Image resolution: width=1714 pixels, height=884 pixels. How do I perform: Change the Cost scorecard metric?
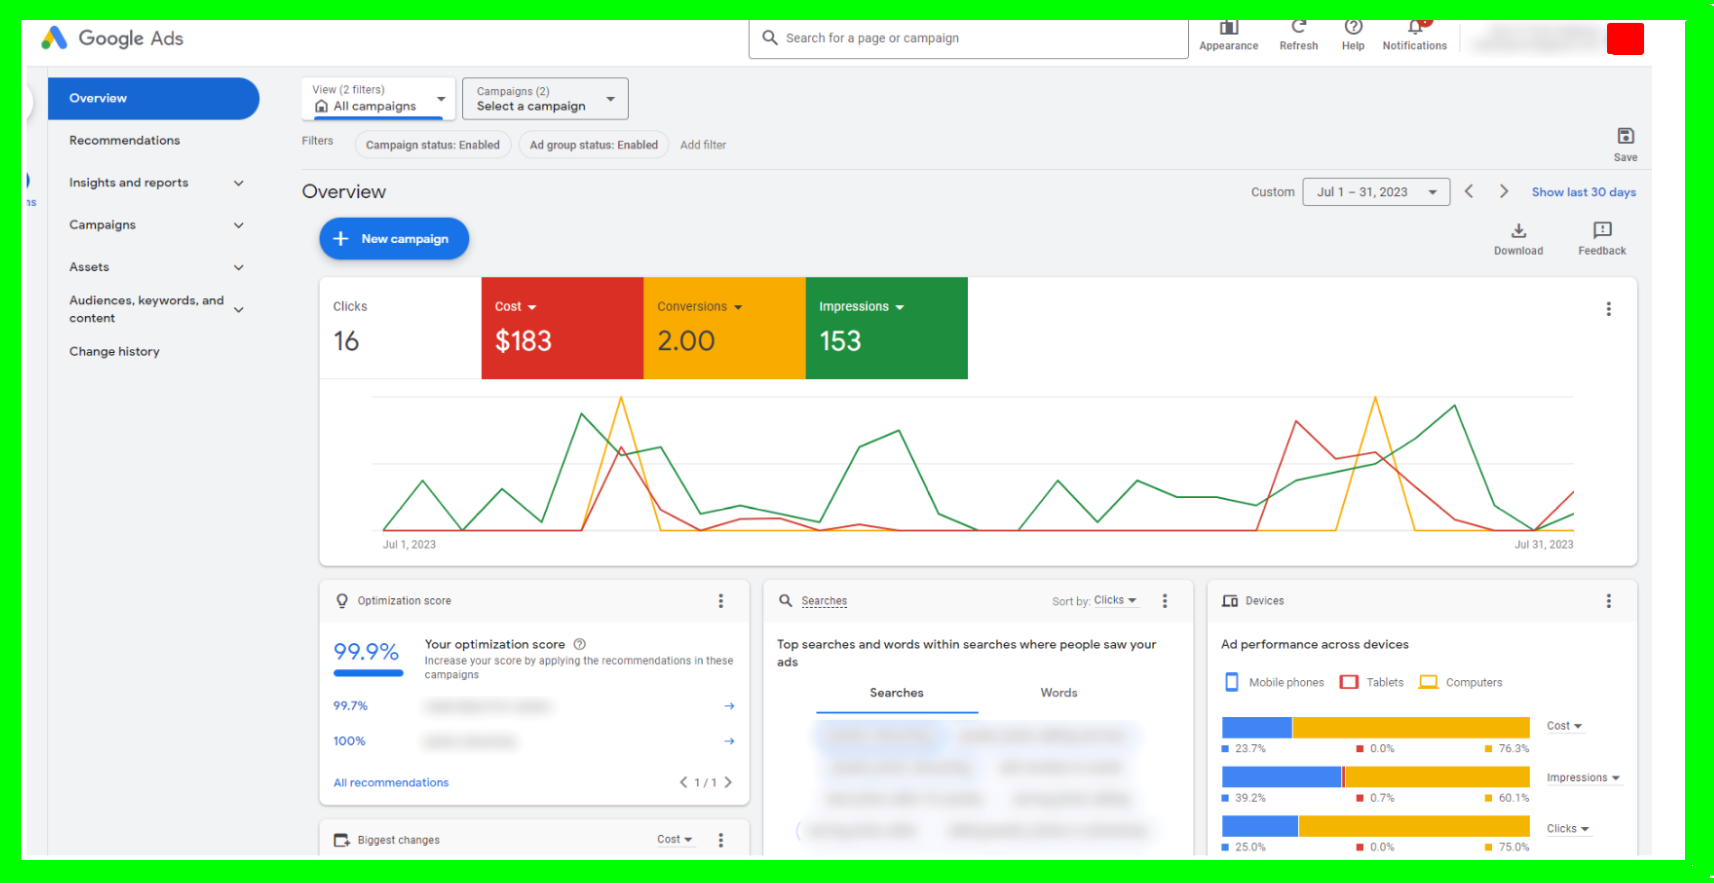coord(516,307)
